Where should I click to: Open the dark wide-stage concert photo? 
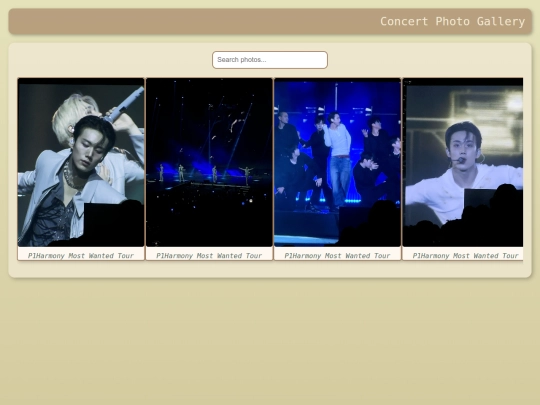[x=209, y=162]
